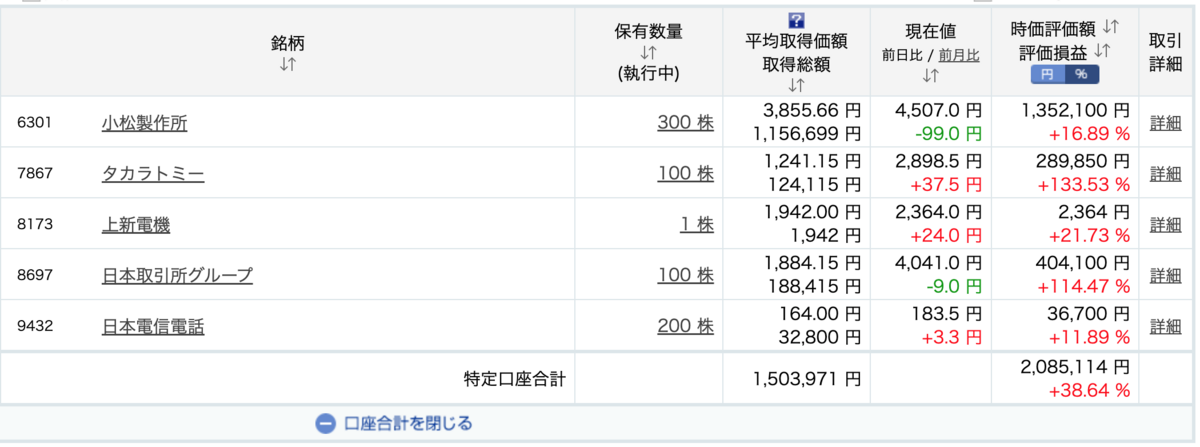Select stock code 8173
This screenshot has width=1200, height=447.
34,225
